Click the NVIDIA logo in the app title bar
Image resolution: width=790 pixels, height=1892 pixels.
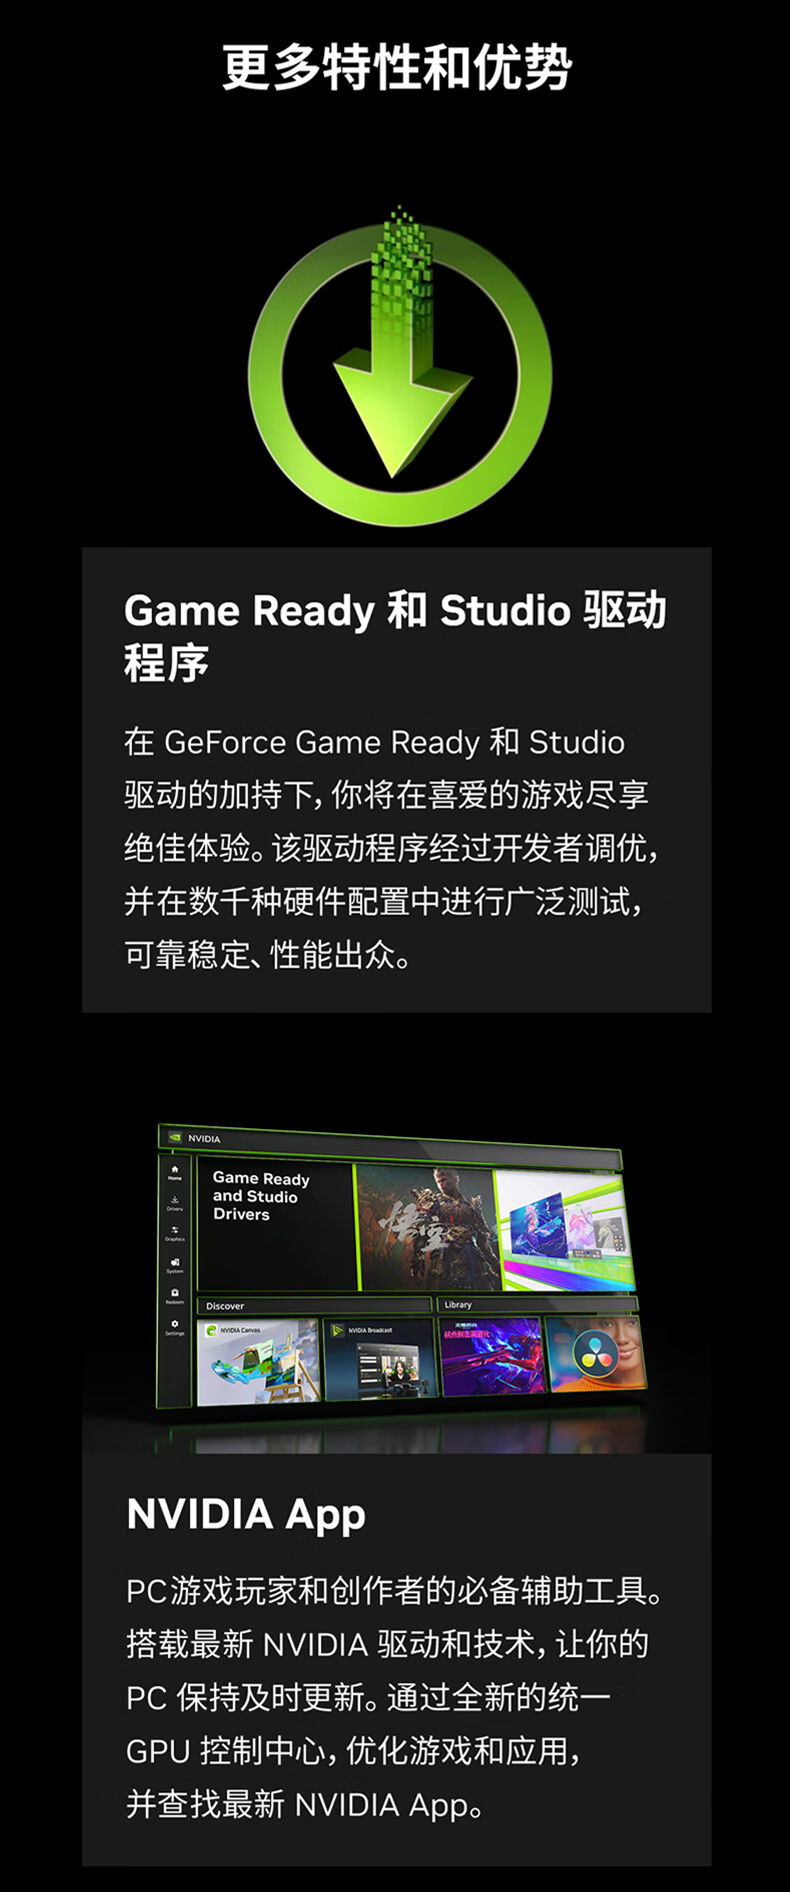pos(175,1137)
